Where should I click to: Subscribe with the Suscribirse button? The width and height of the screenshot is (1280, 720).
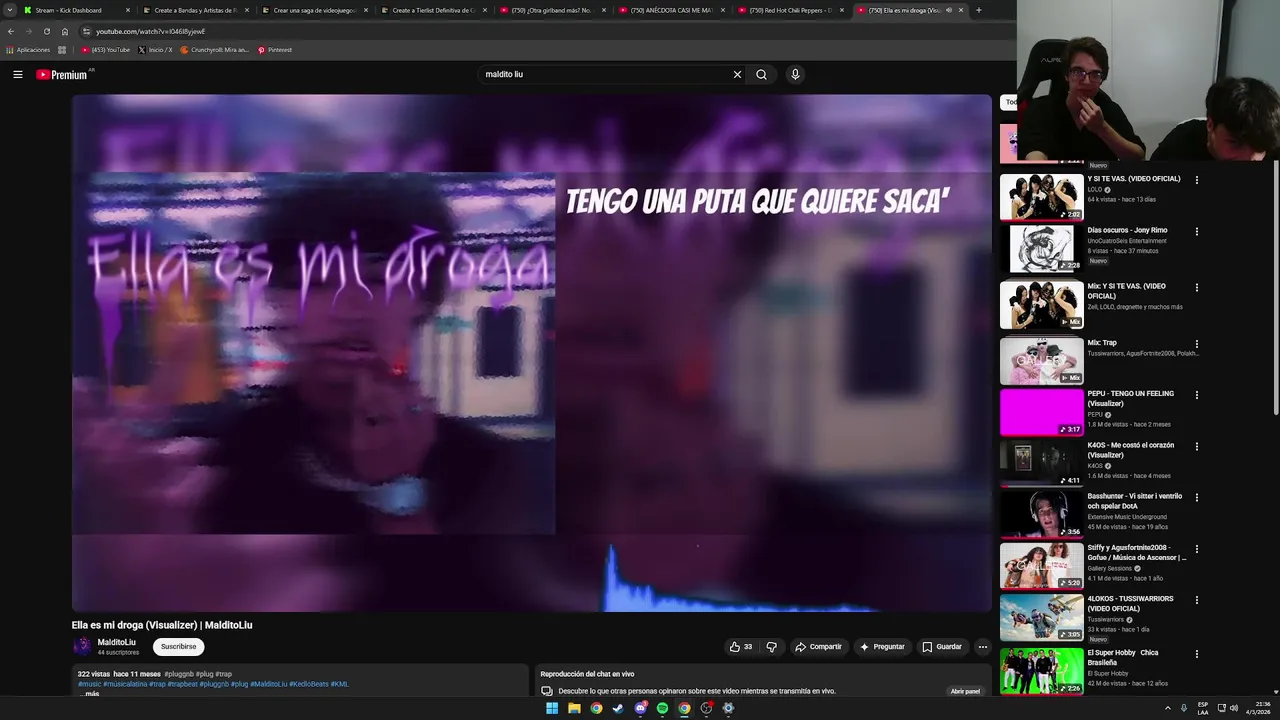tap(179, 647)
